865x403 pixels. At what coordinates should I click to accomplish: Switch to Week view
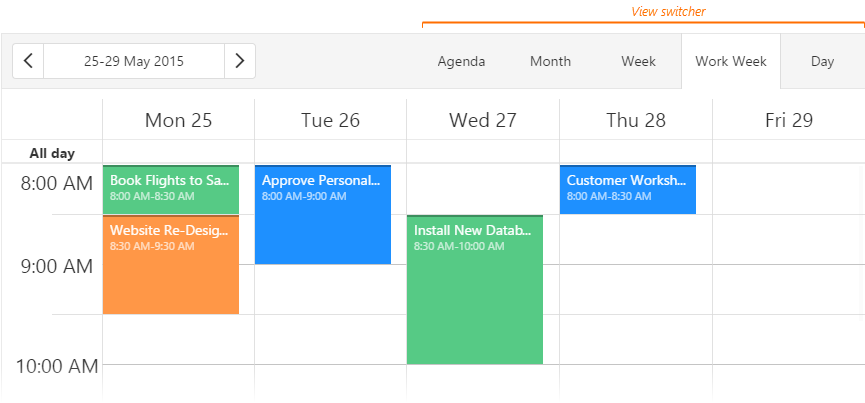[x=638, y=61]
